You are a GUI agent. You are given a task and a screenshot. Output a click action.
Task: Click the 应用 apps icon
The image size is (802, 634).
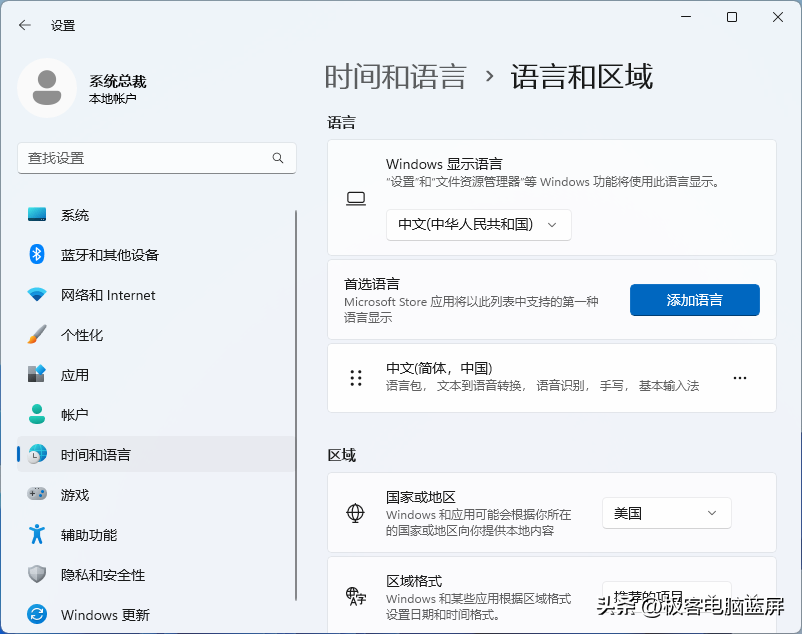tap(37, 374)
